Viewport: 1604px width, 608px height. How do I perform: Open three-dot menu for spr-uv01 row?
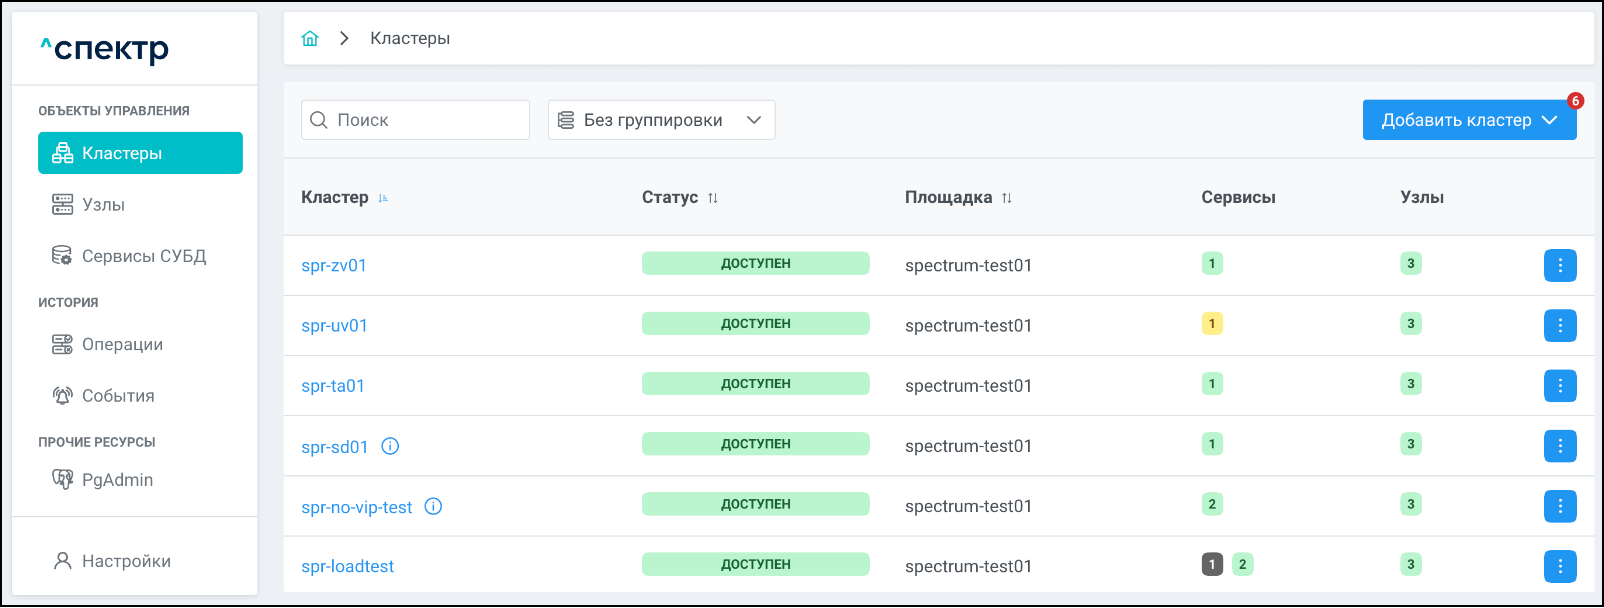point(1559,325)
